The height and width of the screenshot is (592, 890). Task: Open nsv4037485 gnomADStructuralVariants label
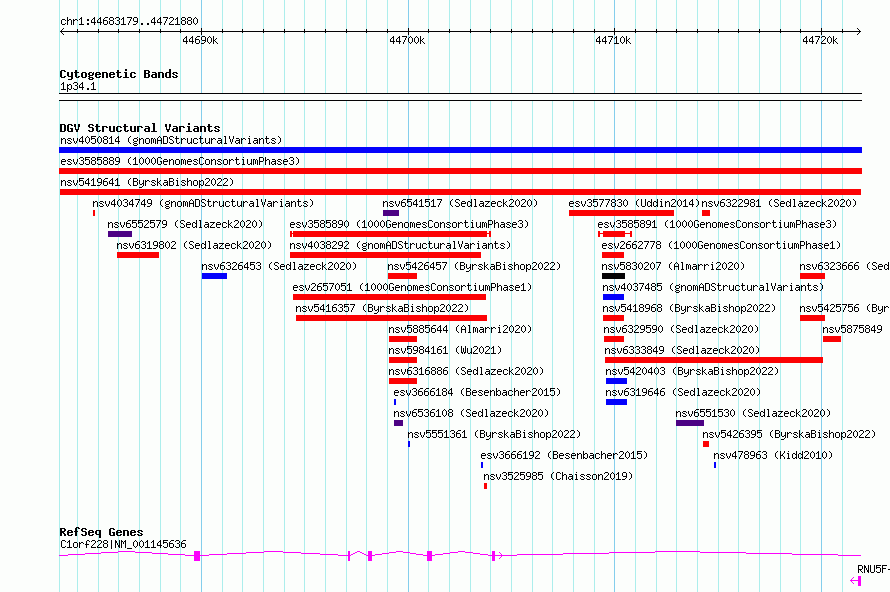(x=713, y=287)
